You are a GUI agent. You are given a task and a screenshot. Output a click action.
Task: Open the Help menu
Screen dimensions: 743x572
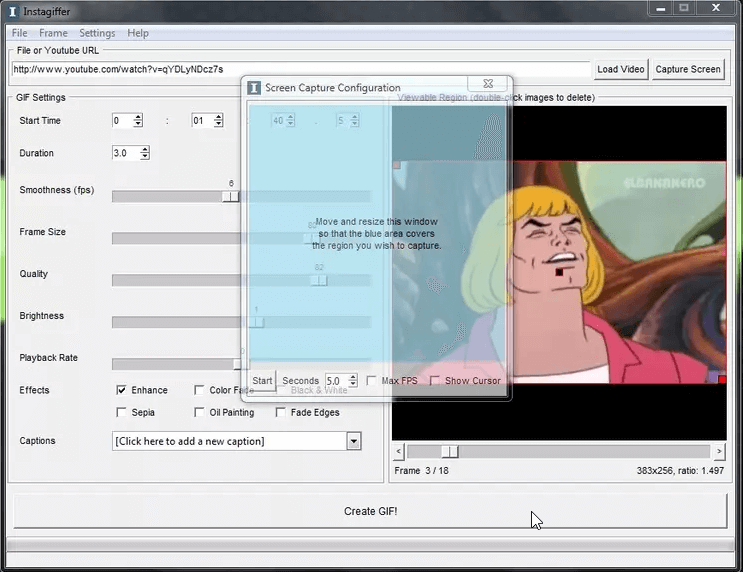point(138,33)
